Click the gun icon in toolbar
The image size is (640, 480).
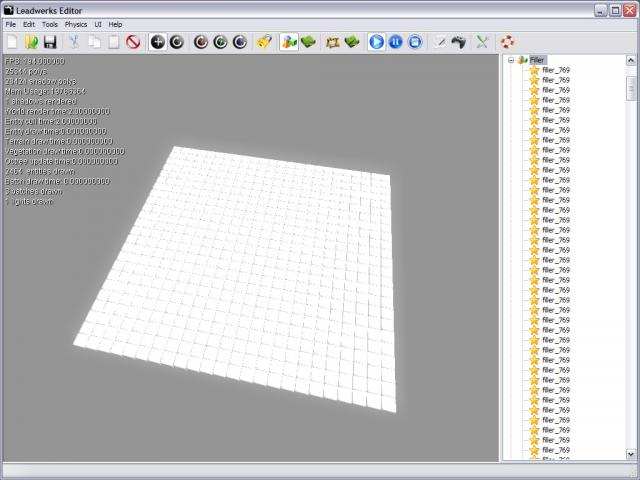458,42
